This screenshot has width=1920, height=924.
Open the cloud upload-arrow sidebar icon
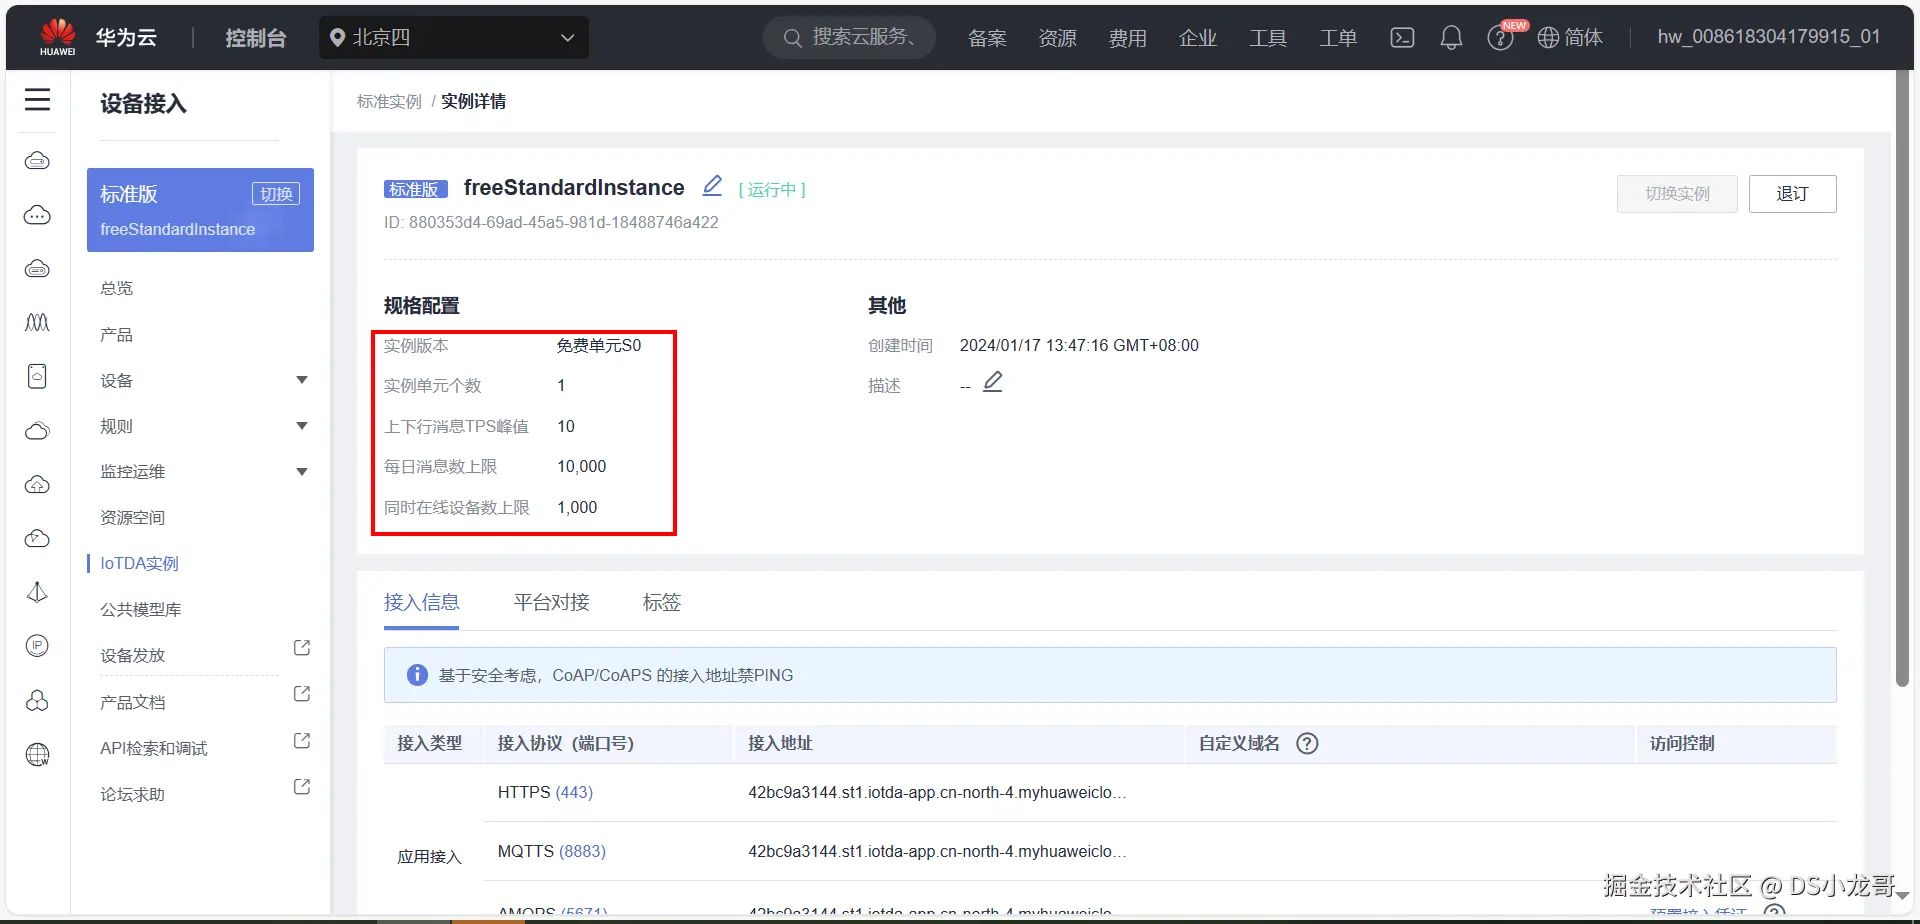[x=37, y=485]
